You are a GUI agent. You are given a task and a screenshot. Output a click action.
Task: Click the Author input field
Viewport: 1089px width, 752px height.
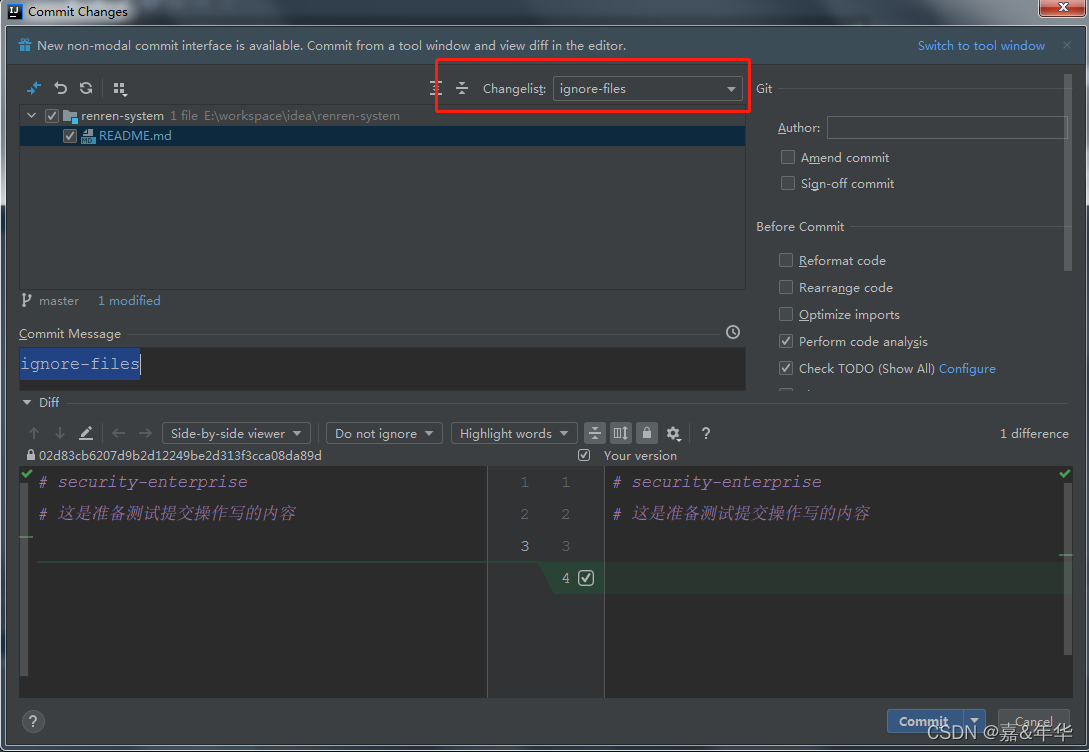coord(947,127)
